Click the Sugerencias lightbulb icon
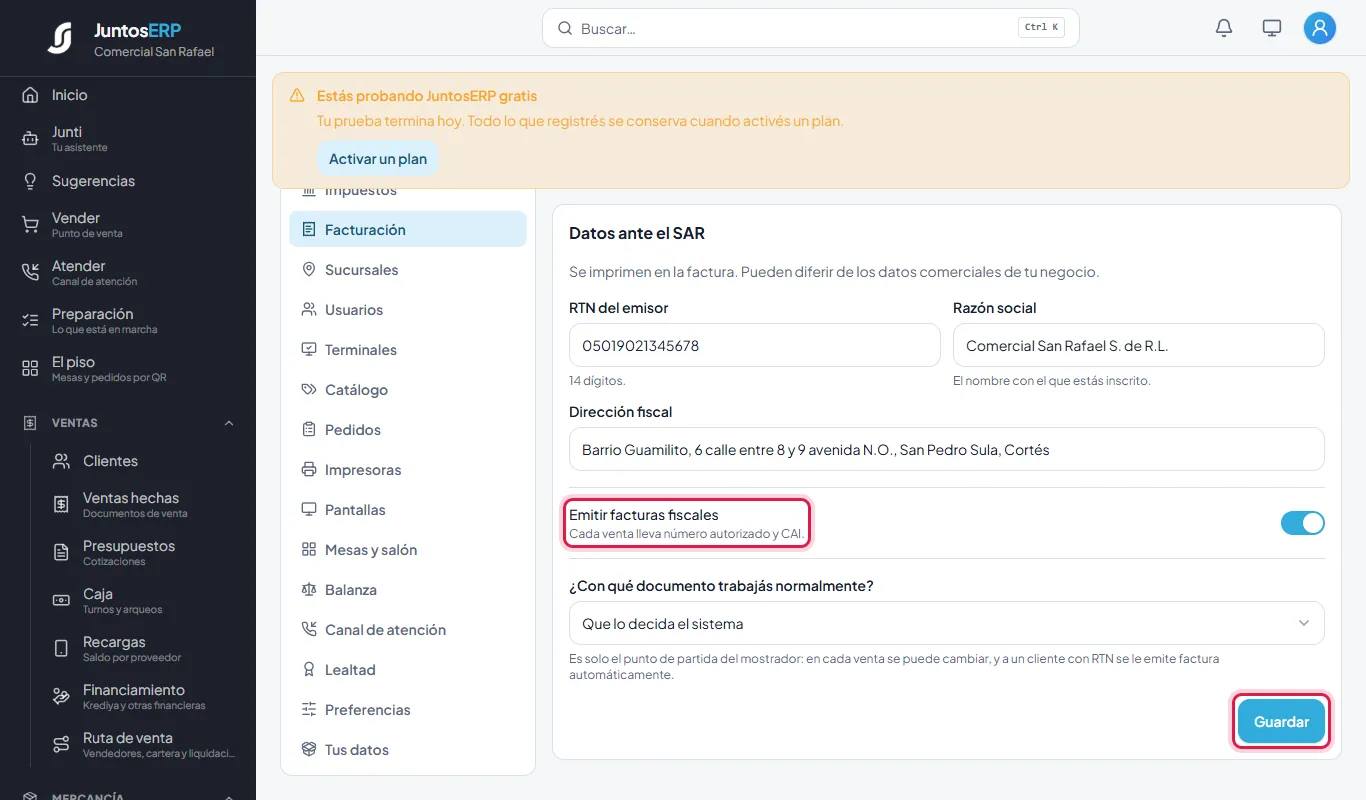 click(x=30, y=181)
